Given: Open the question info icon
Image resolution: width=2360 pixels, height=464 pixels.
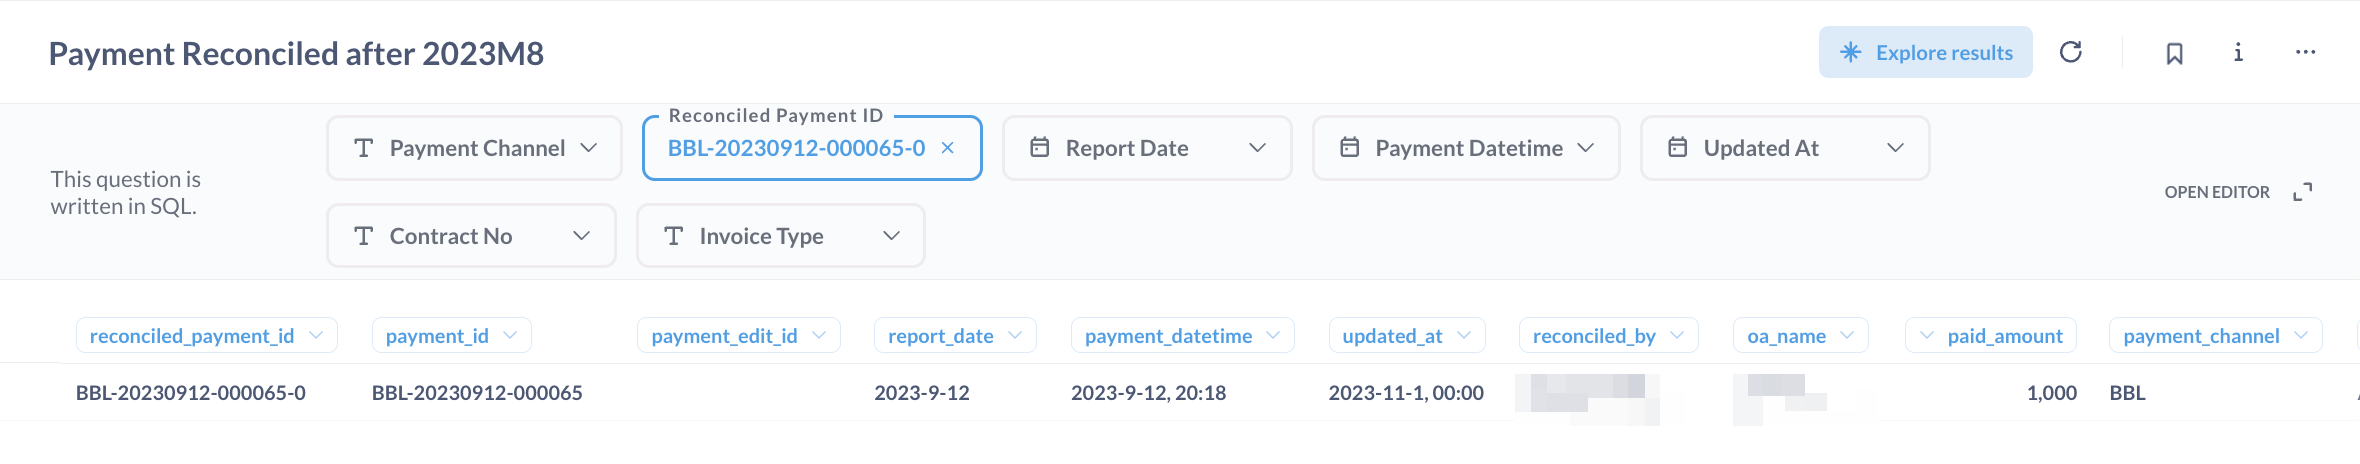Looking at the screenshot, I should (x=2238, y=52).
